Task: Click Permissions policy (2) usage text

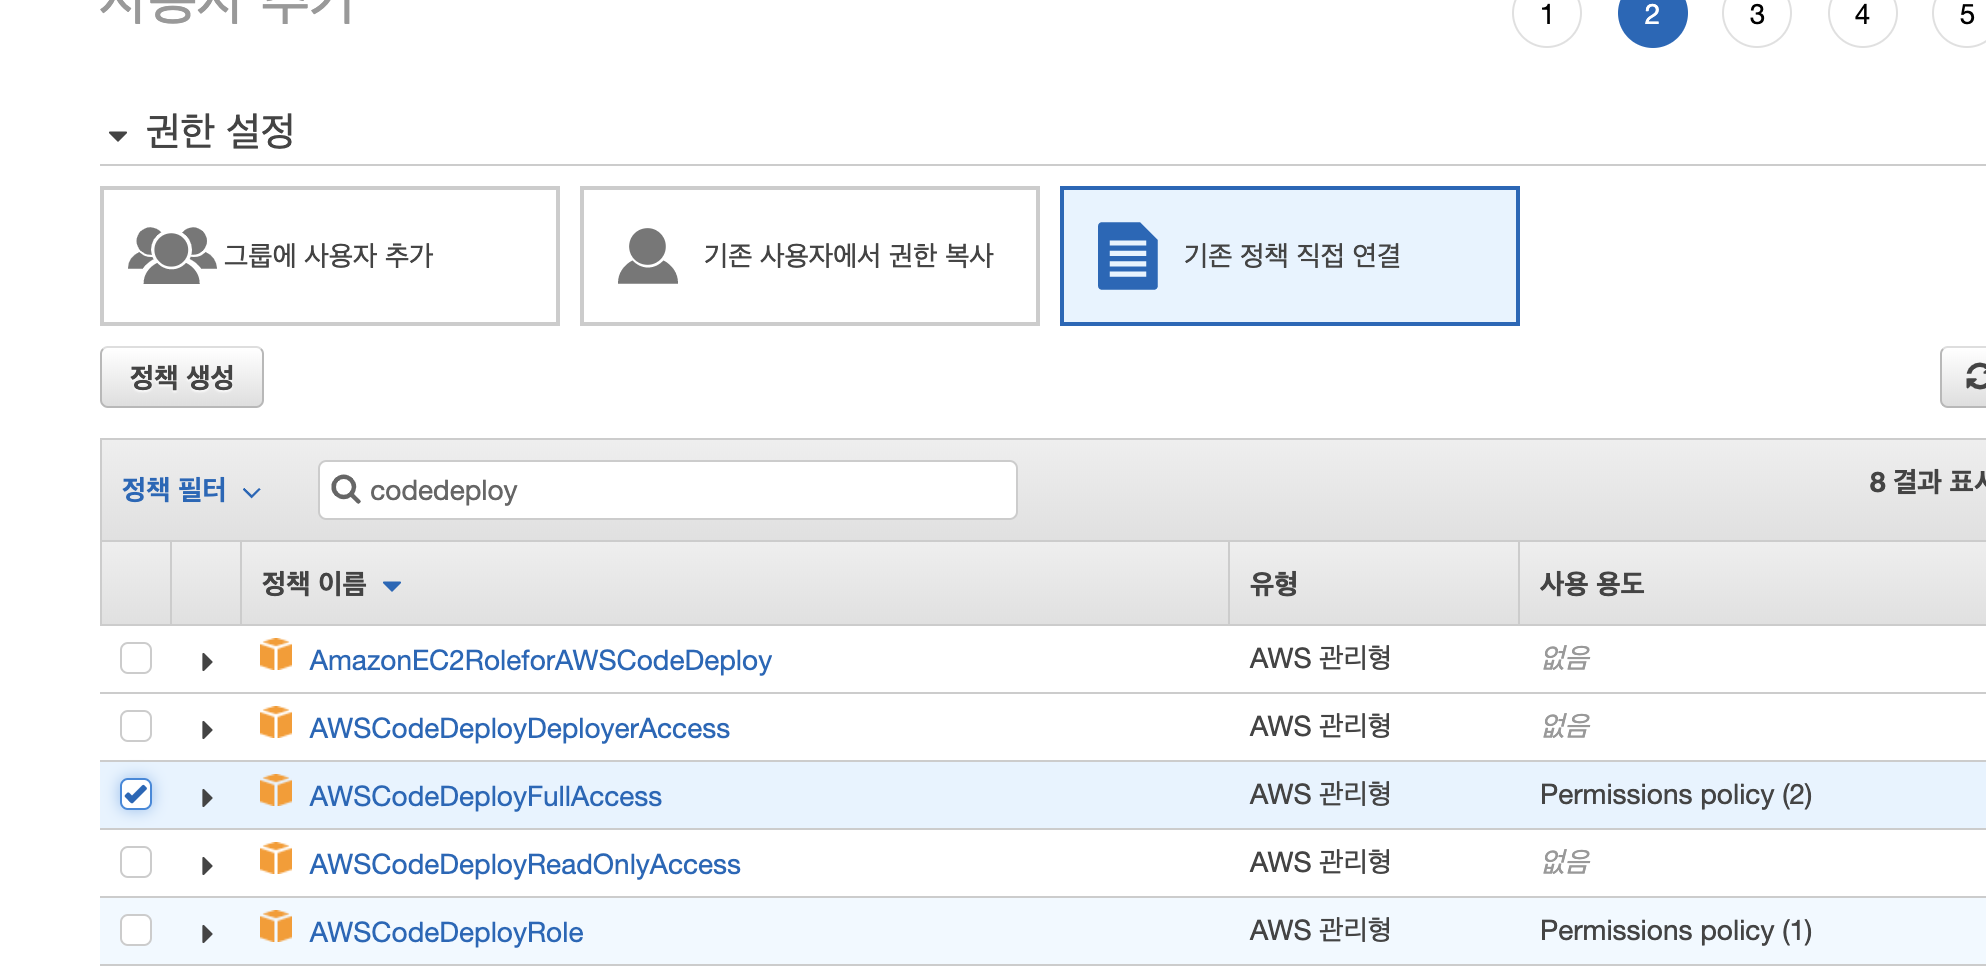Action: [x=1676, y=795]
